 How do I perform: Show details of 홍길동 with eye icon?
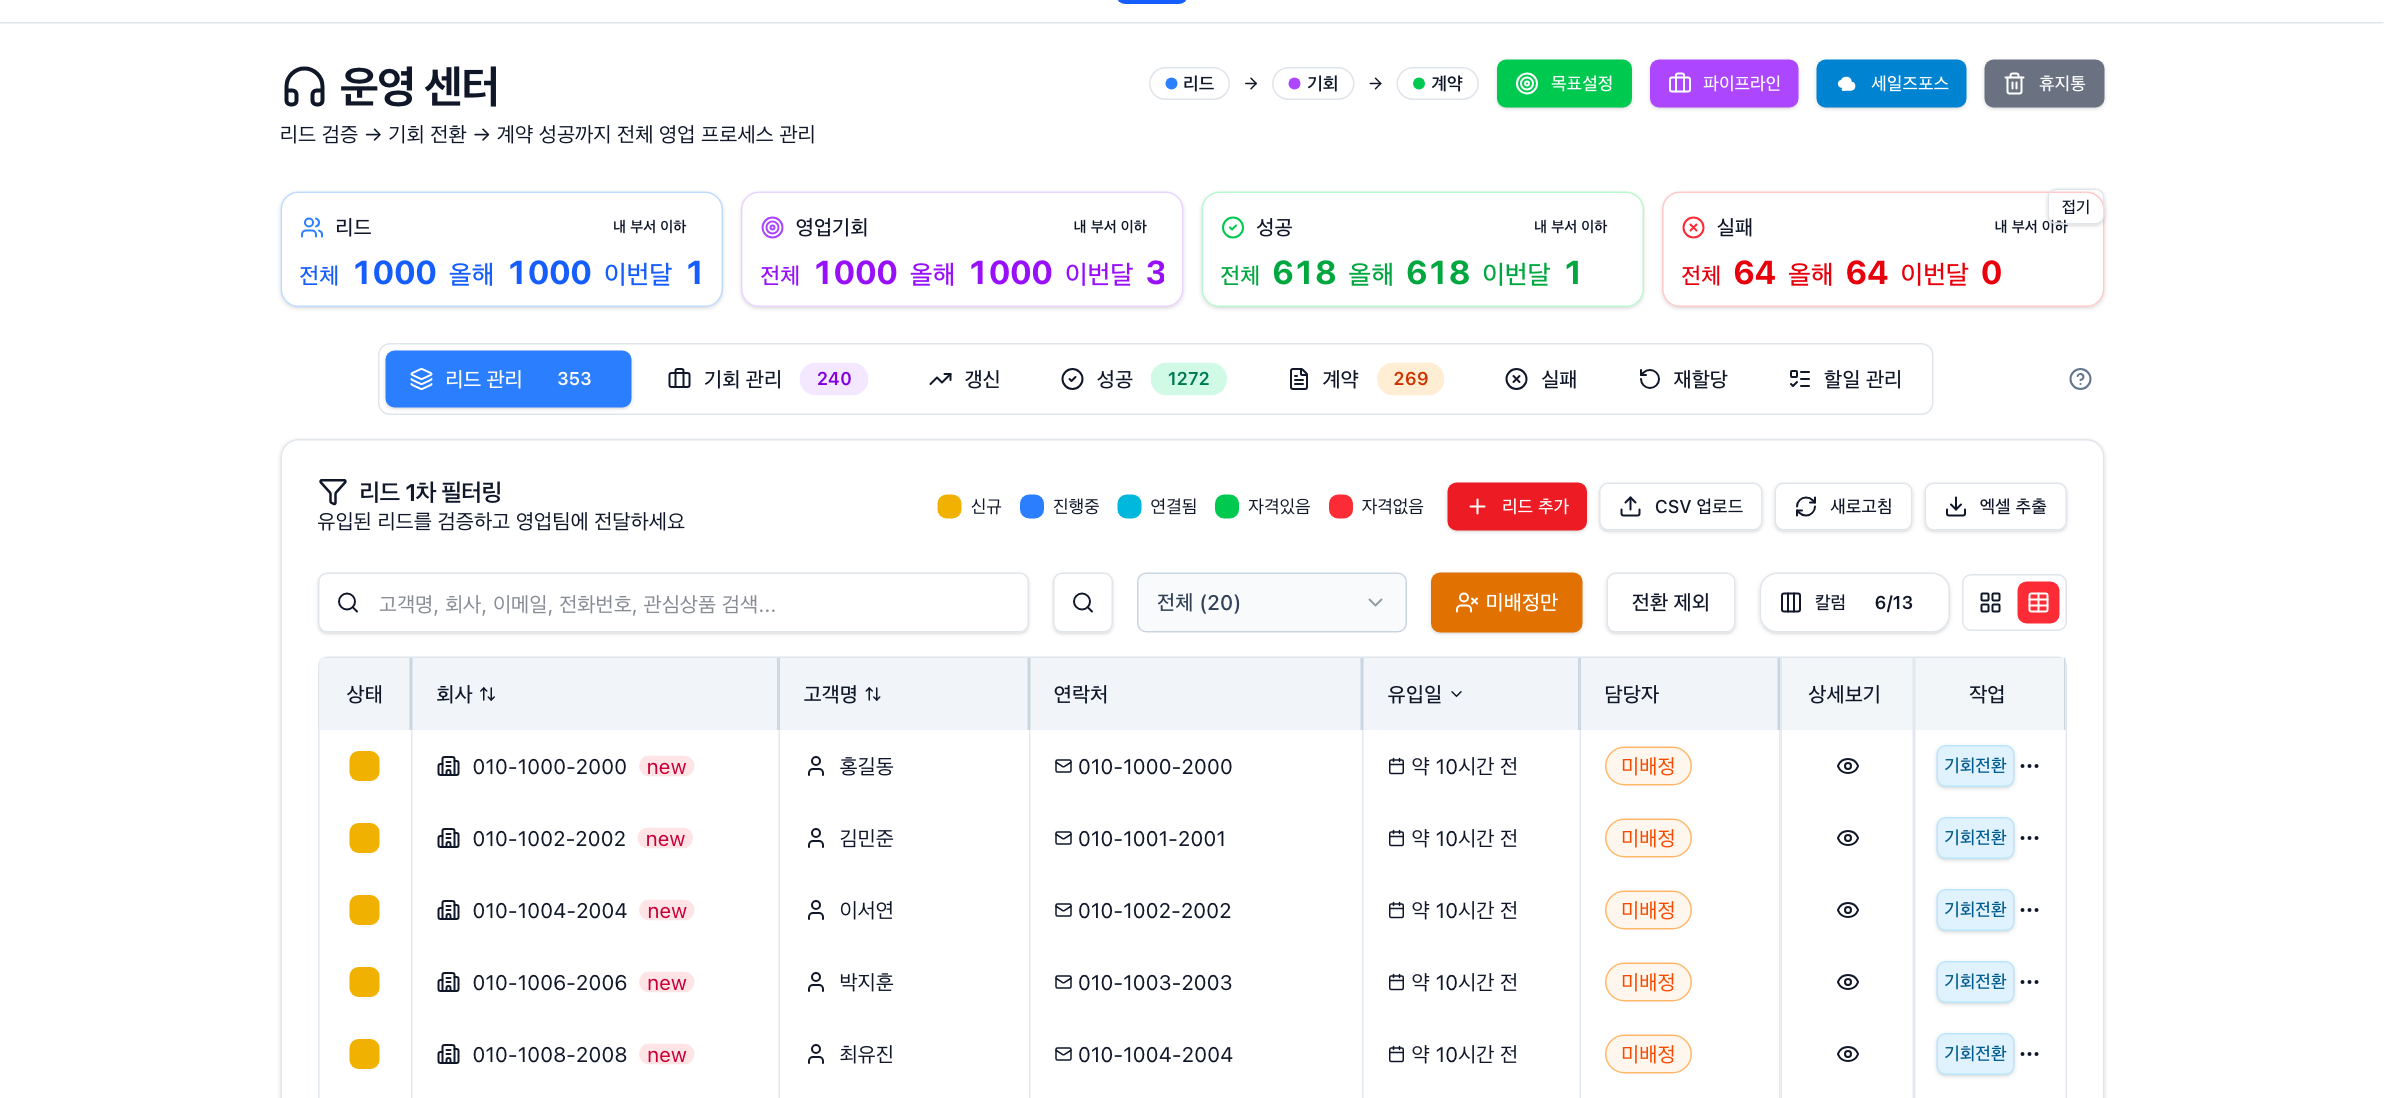click(x=1847, y=766)
